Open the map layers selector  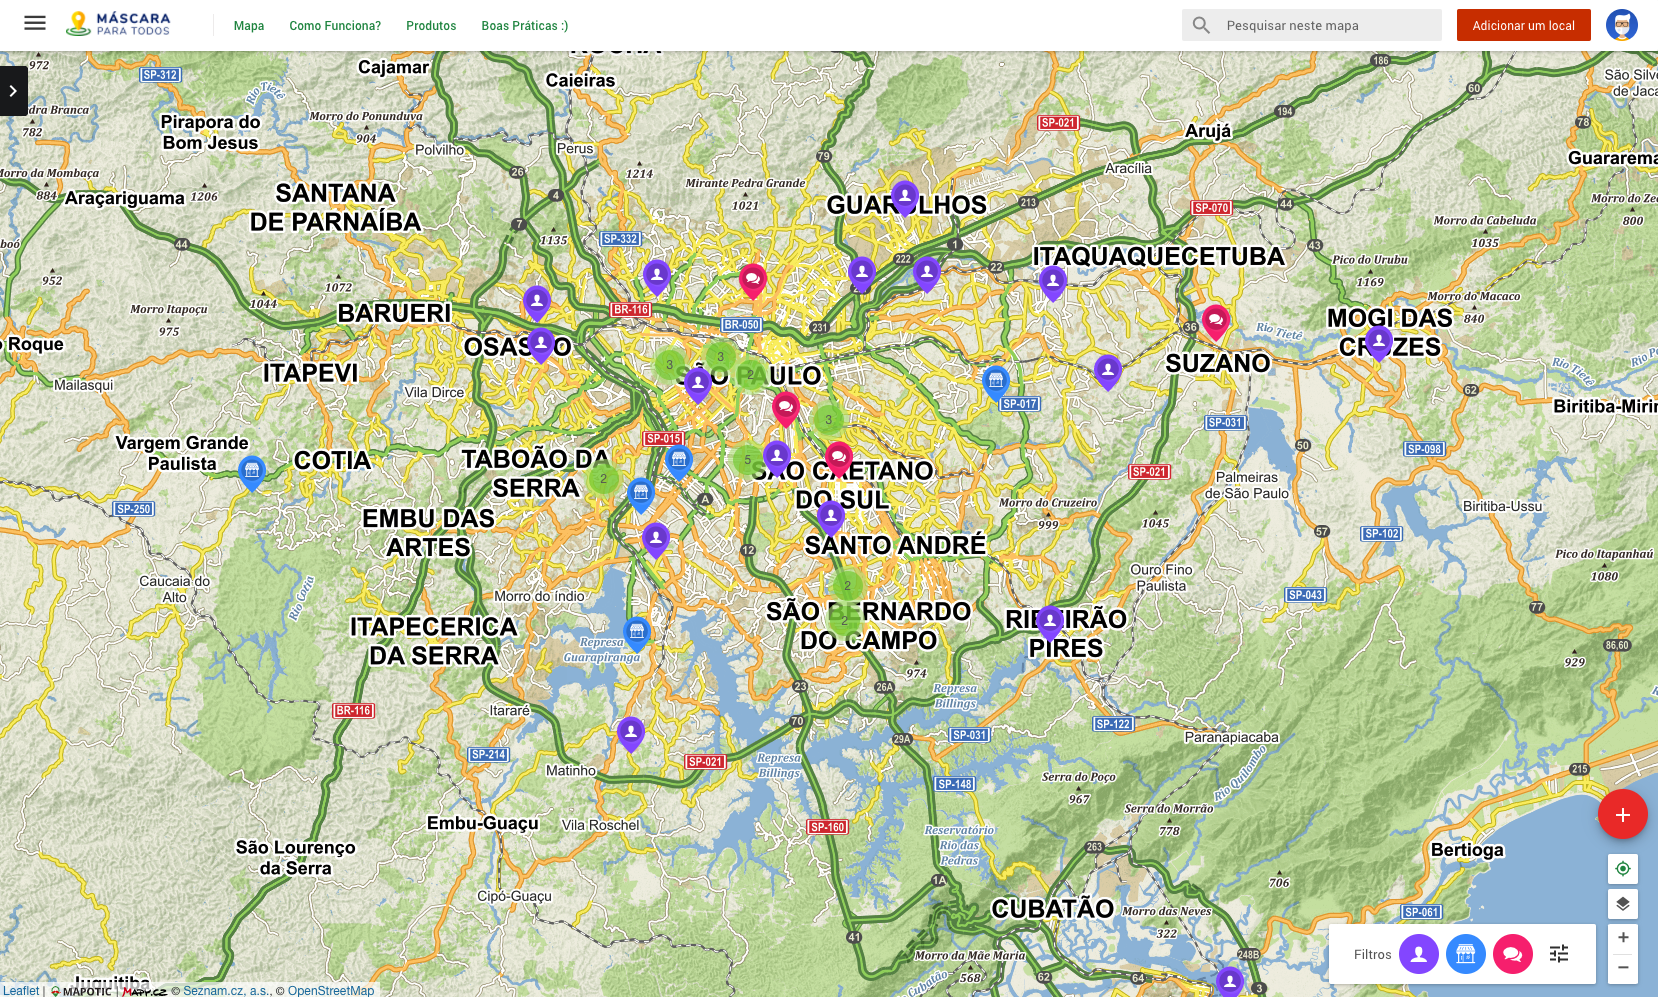(x=1623, y=904)
